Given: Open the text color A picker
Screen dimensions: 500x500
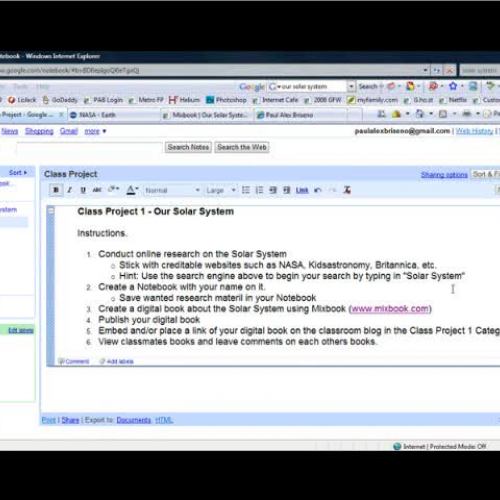Looking at the screenshot, I should [132, 190].
